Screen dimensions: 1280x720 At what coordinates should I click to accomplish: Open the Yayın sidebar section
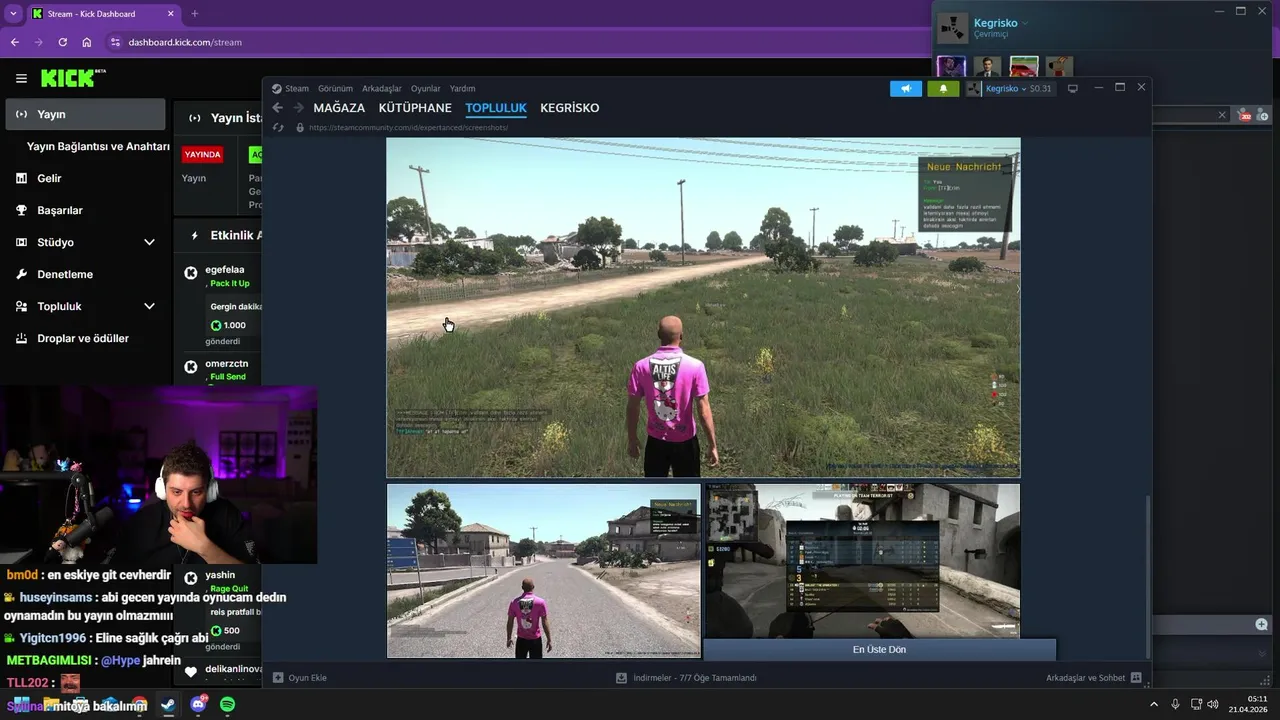coord(85,114)
